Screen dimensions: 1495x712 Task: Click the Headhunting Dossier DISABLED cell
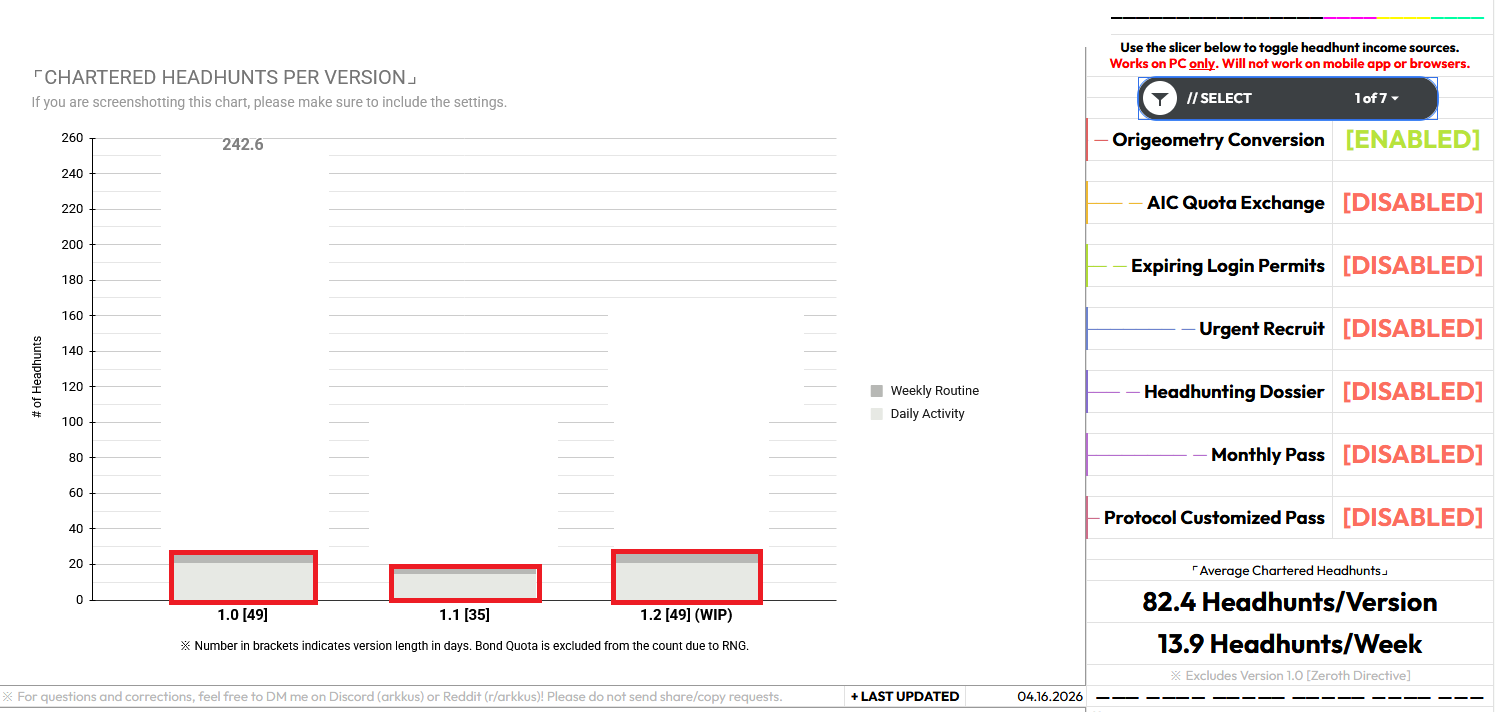coord(1412,392)
